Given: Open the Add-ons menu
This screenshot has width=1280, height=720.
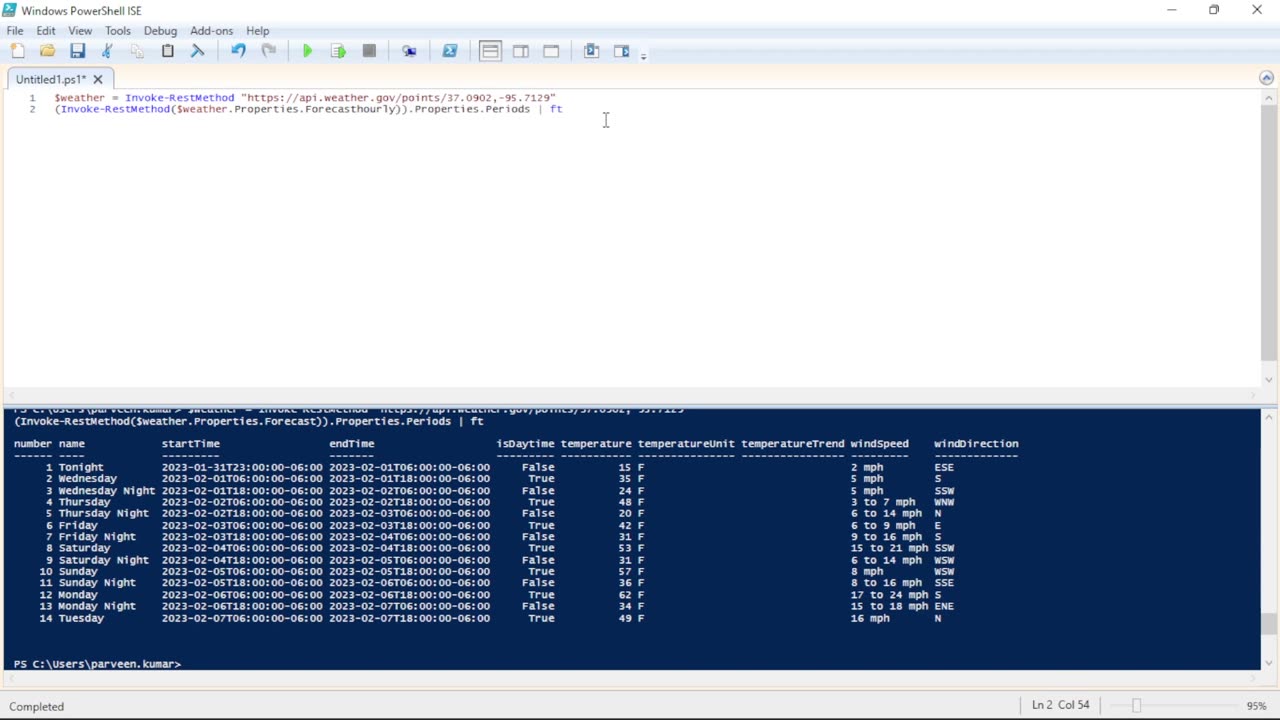Looking at the screenshot, I should [211, 31].
